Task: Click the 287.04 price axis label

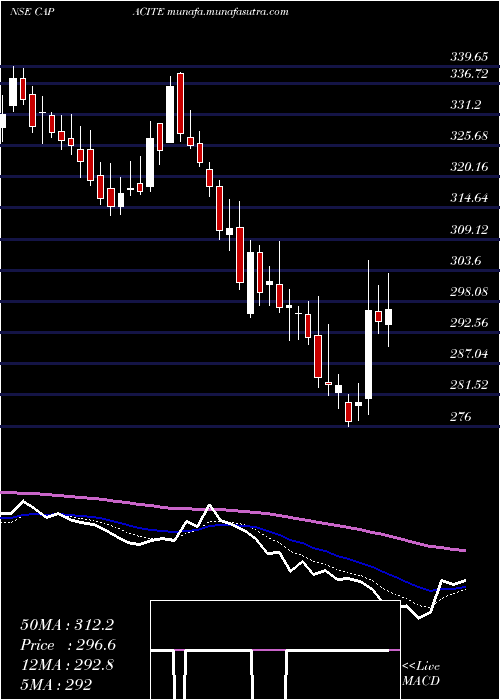Action: tap(470, 354)
